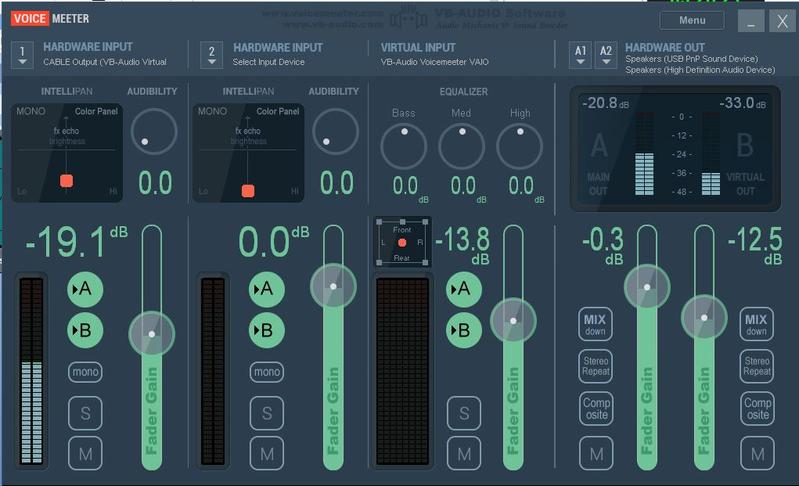Click the High equalizer knob
The image size is (799, 486).
click(x=520, y=147)
